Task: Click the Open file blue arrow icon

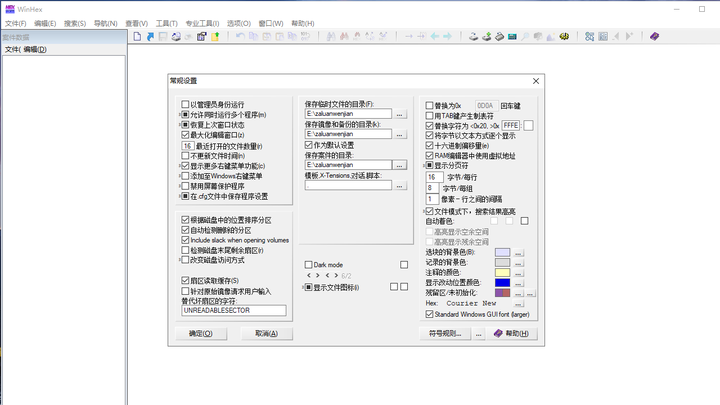Action: [150, 36]
